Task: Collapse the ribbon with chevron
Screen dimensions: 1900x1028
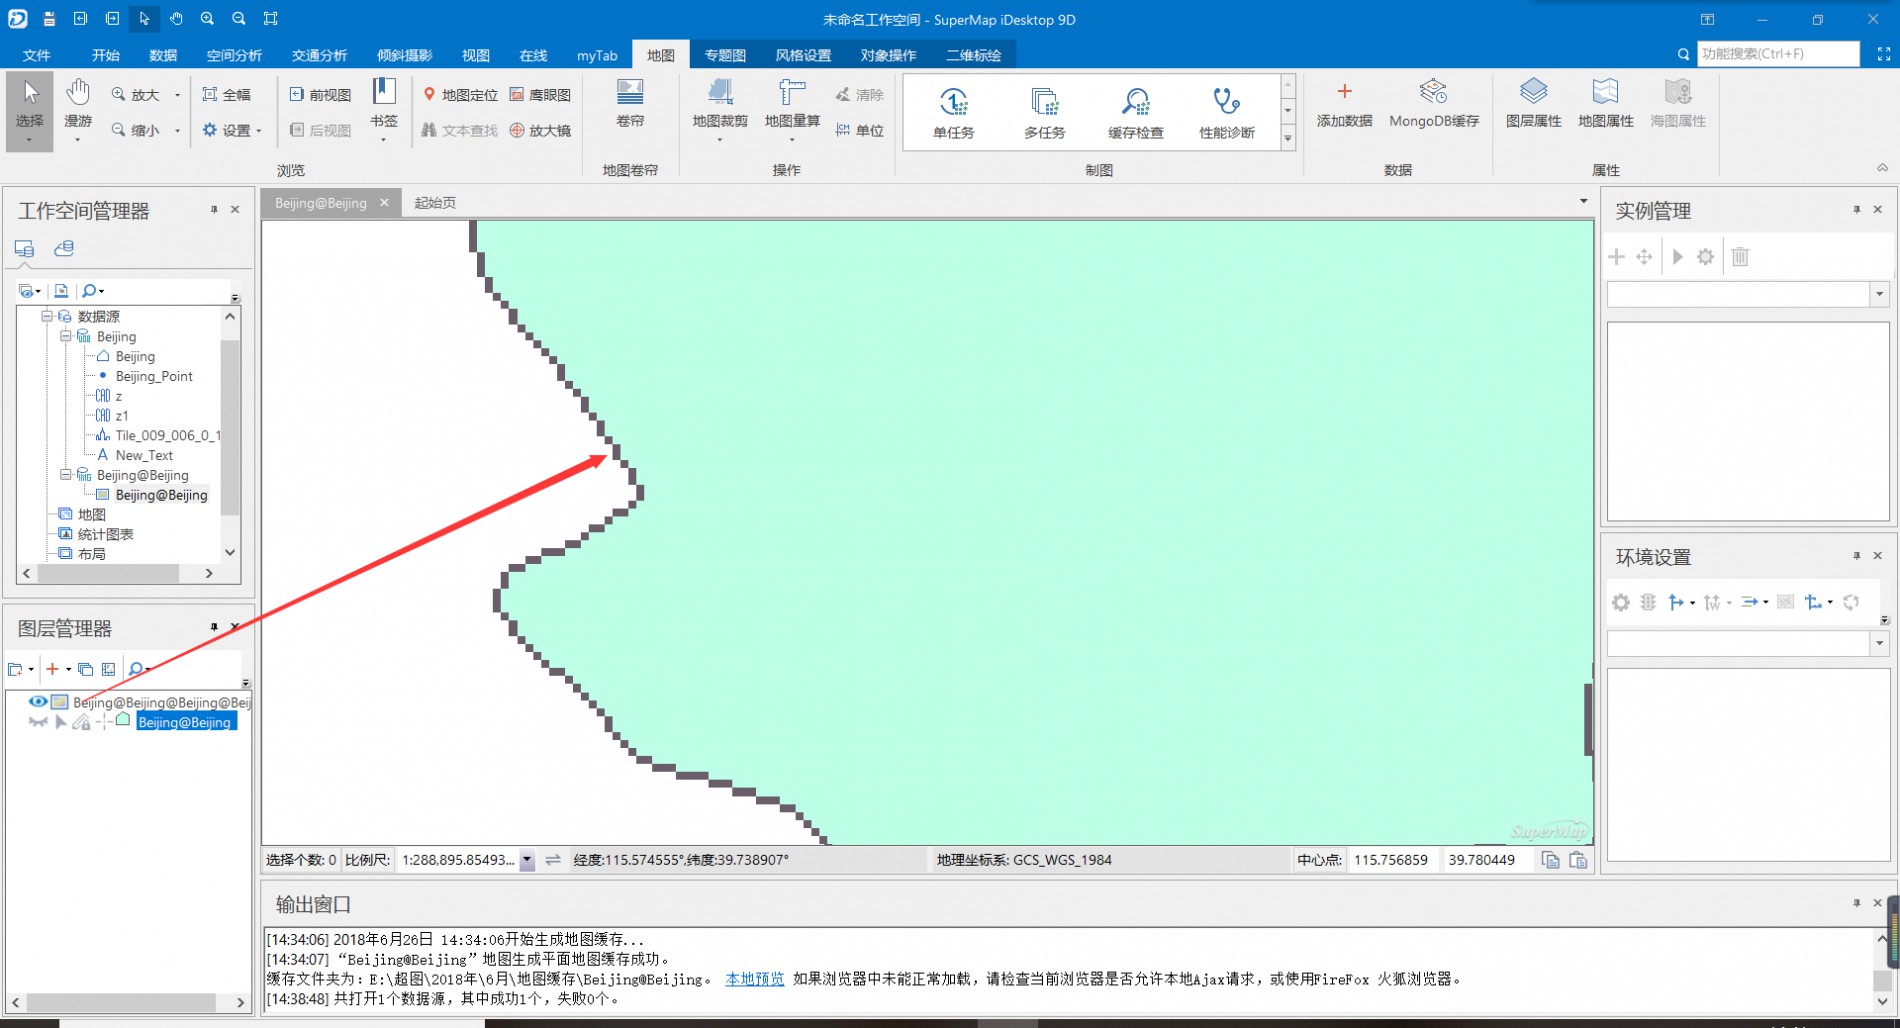Action: pyautogui.click(x=1882, y=168)
